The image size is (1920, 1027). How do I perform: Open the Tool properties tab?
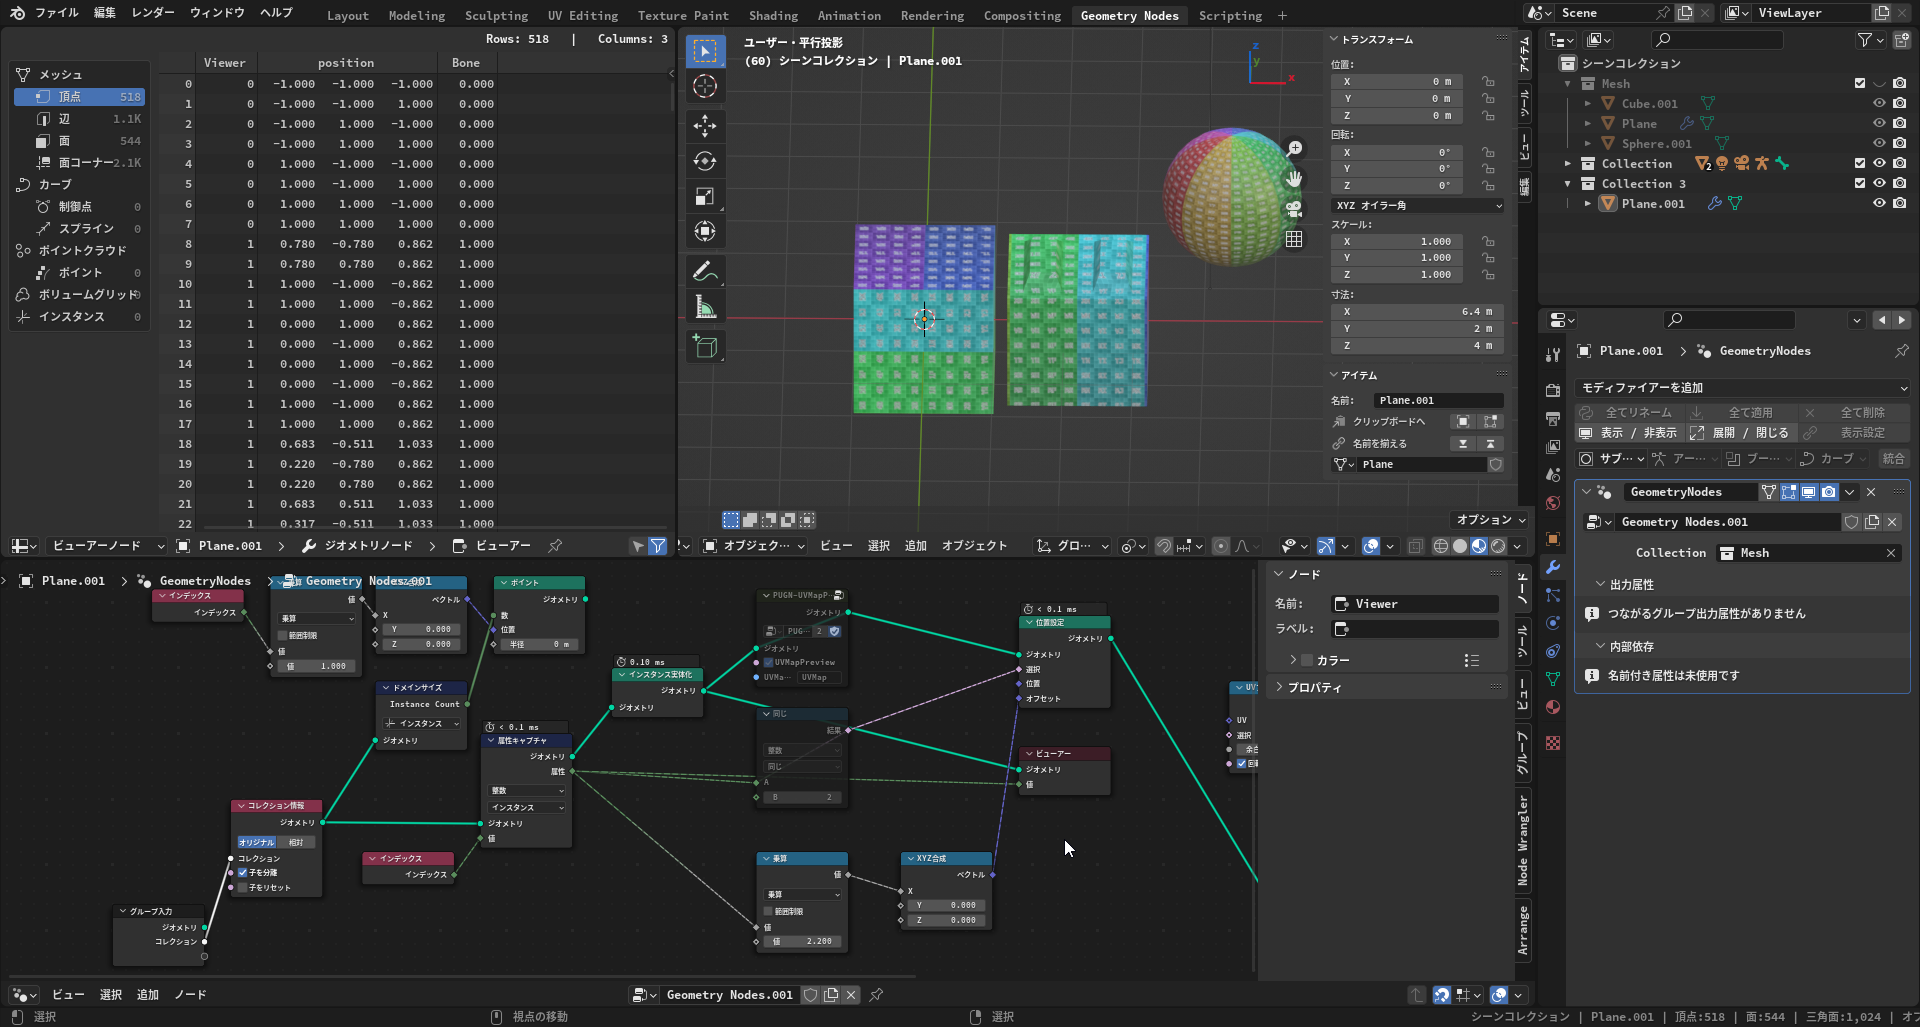coord(1553,354)
